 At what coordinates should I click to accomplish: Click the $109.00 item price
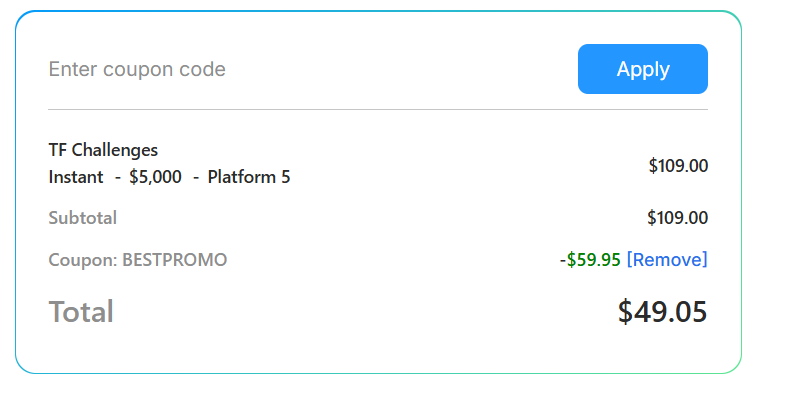tap(678, 165)
